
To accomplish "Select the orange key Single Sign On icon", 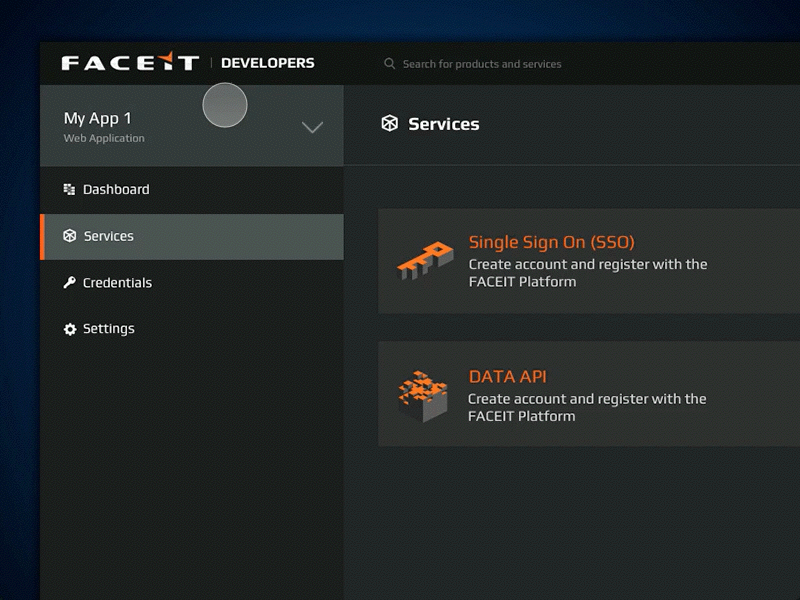I will (424, 261).
